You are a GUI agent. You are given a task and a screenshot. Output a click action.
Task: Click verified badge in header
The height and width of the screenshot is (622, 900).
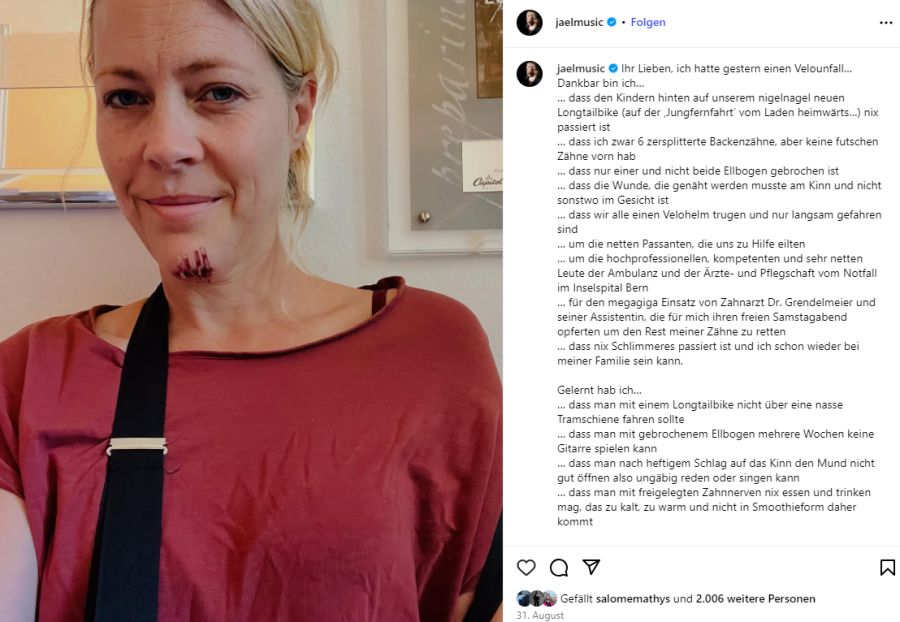pos(612,22)
